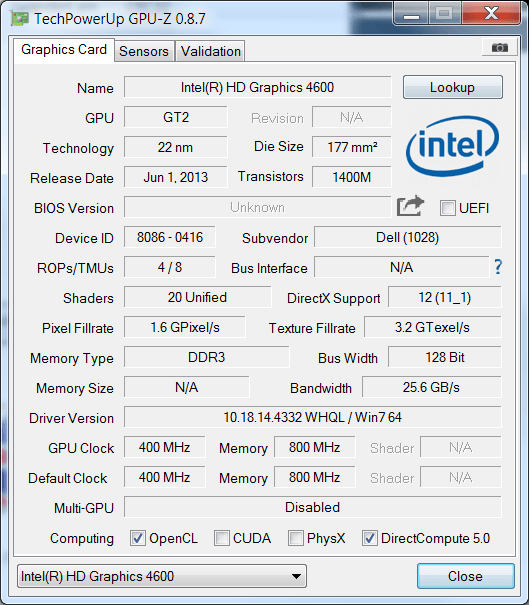The image size is (529, 605).
Task: Select the Graphics Card tab
Action: coord(64,49)
